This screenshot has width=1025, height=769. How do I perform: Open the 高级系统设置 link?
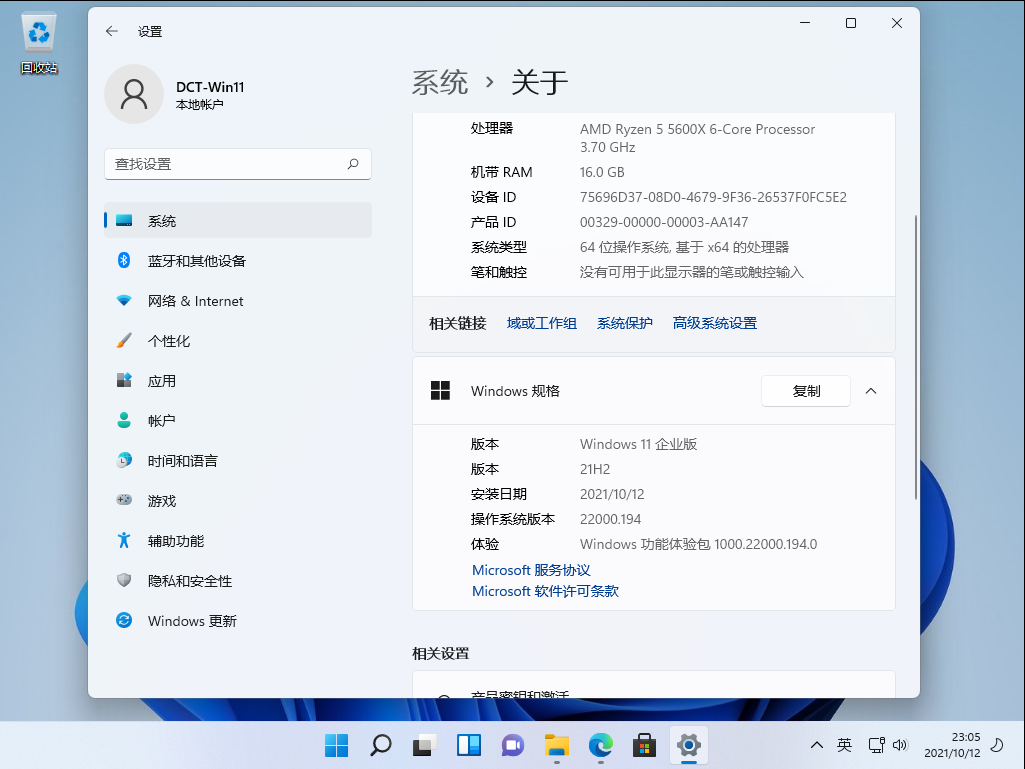(714, 323)
